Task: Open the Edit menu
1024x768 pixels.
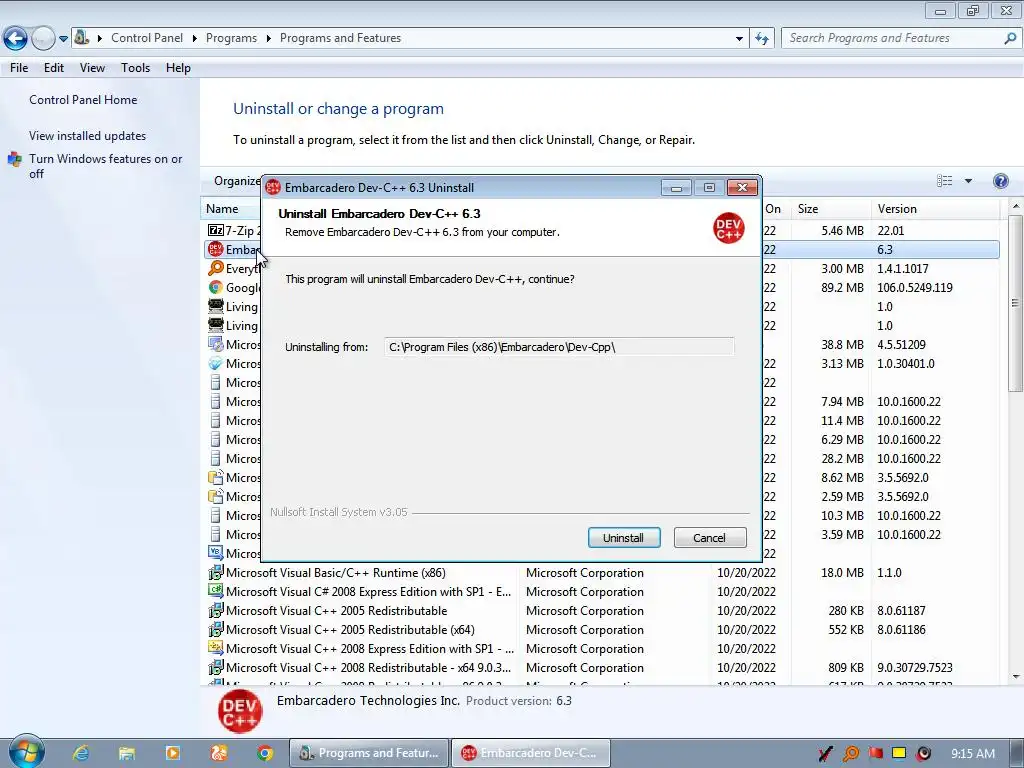Action: pos(54,68)
